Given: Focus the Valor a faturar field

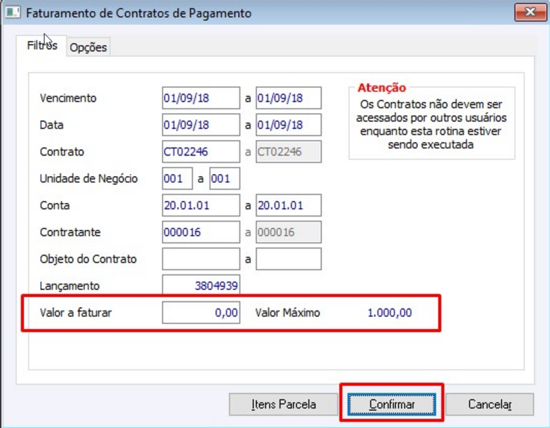Looking at the screenshot, I should point(201,312).
